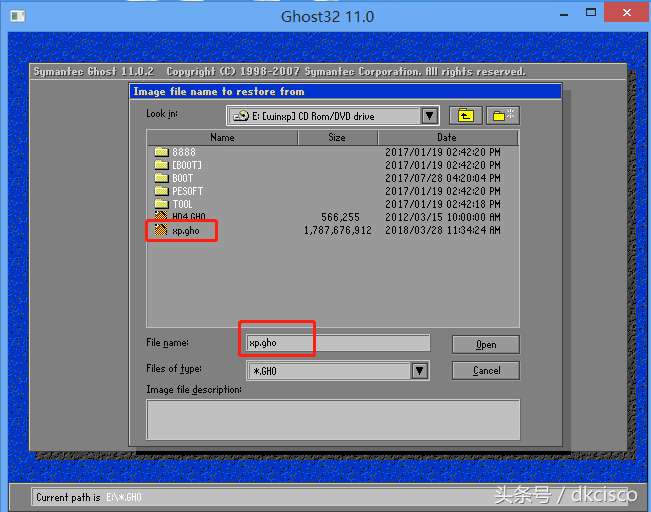Sort by the Name column header
Image resolution: width=651 pixels, height=512 pixels.
[x=222, y=137]
